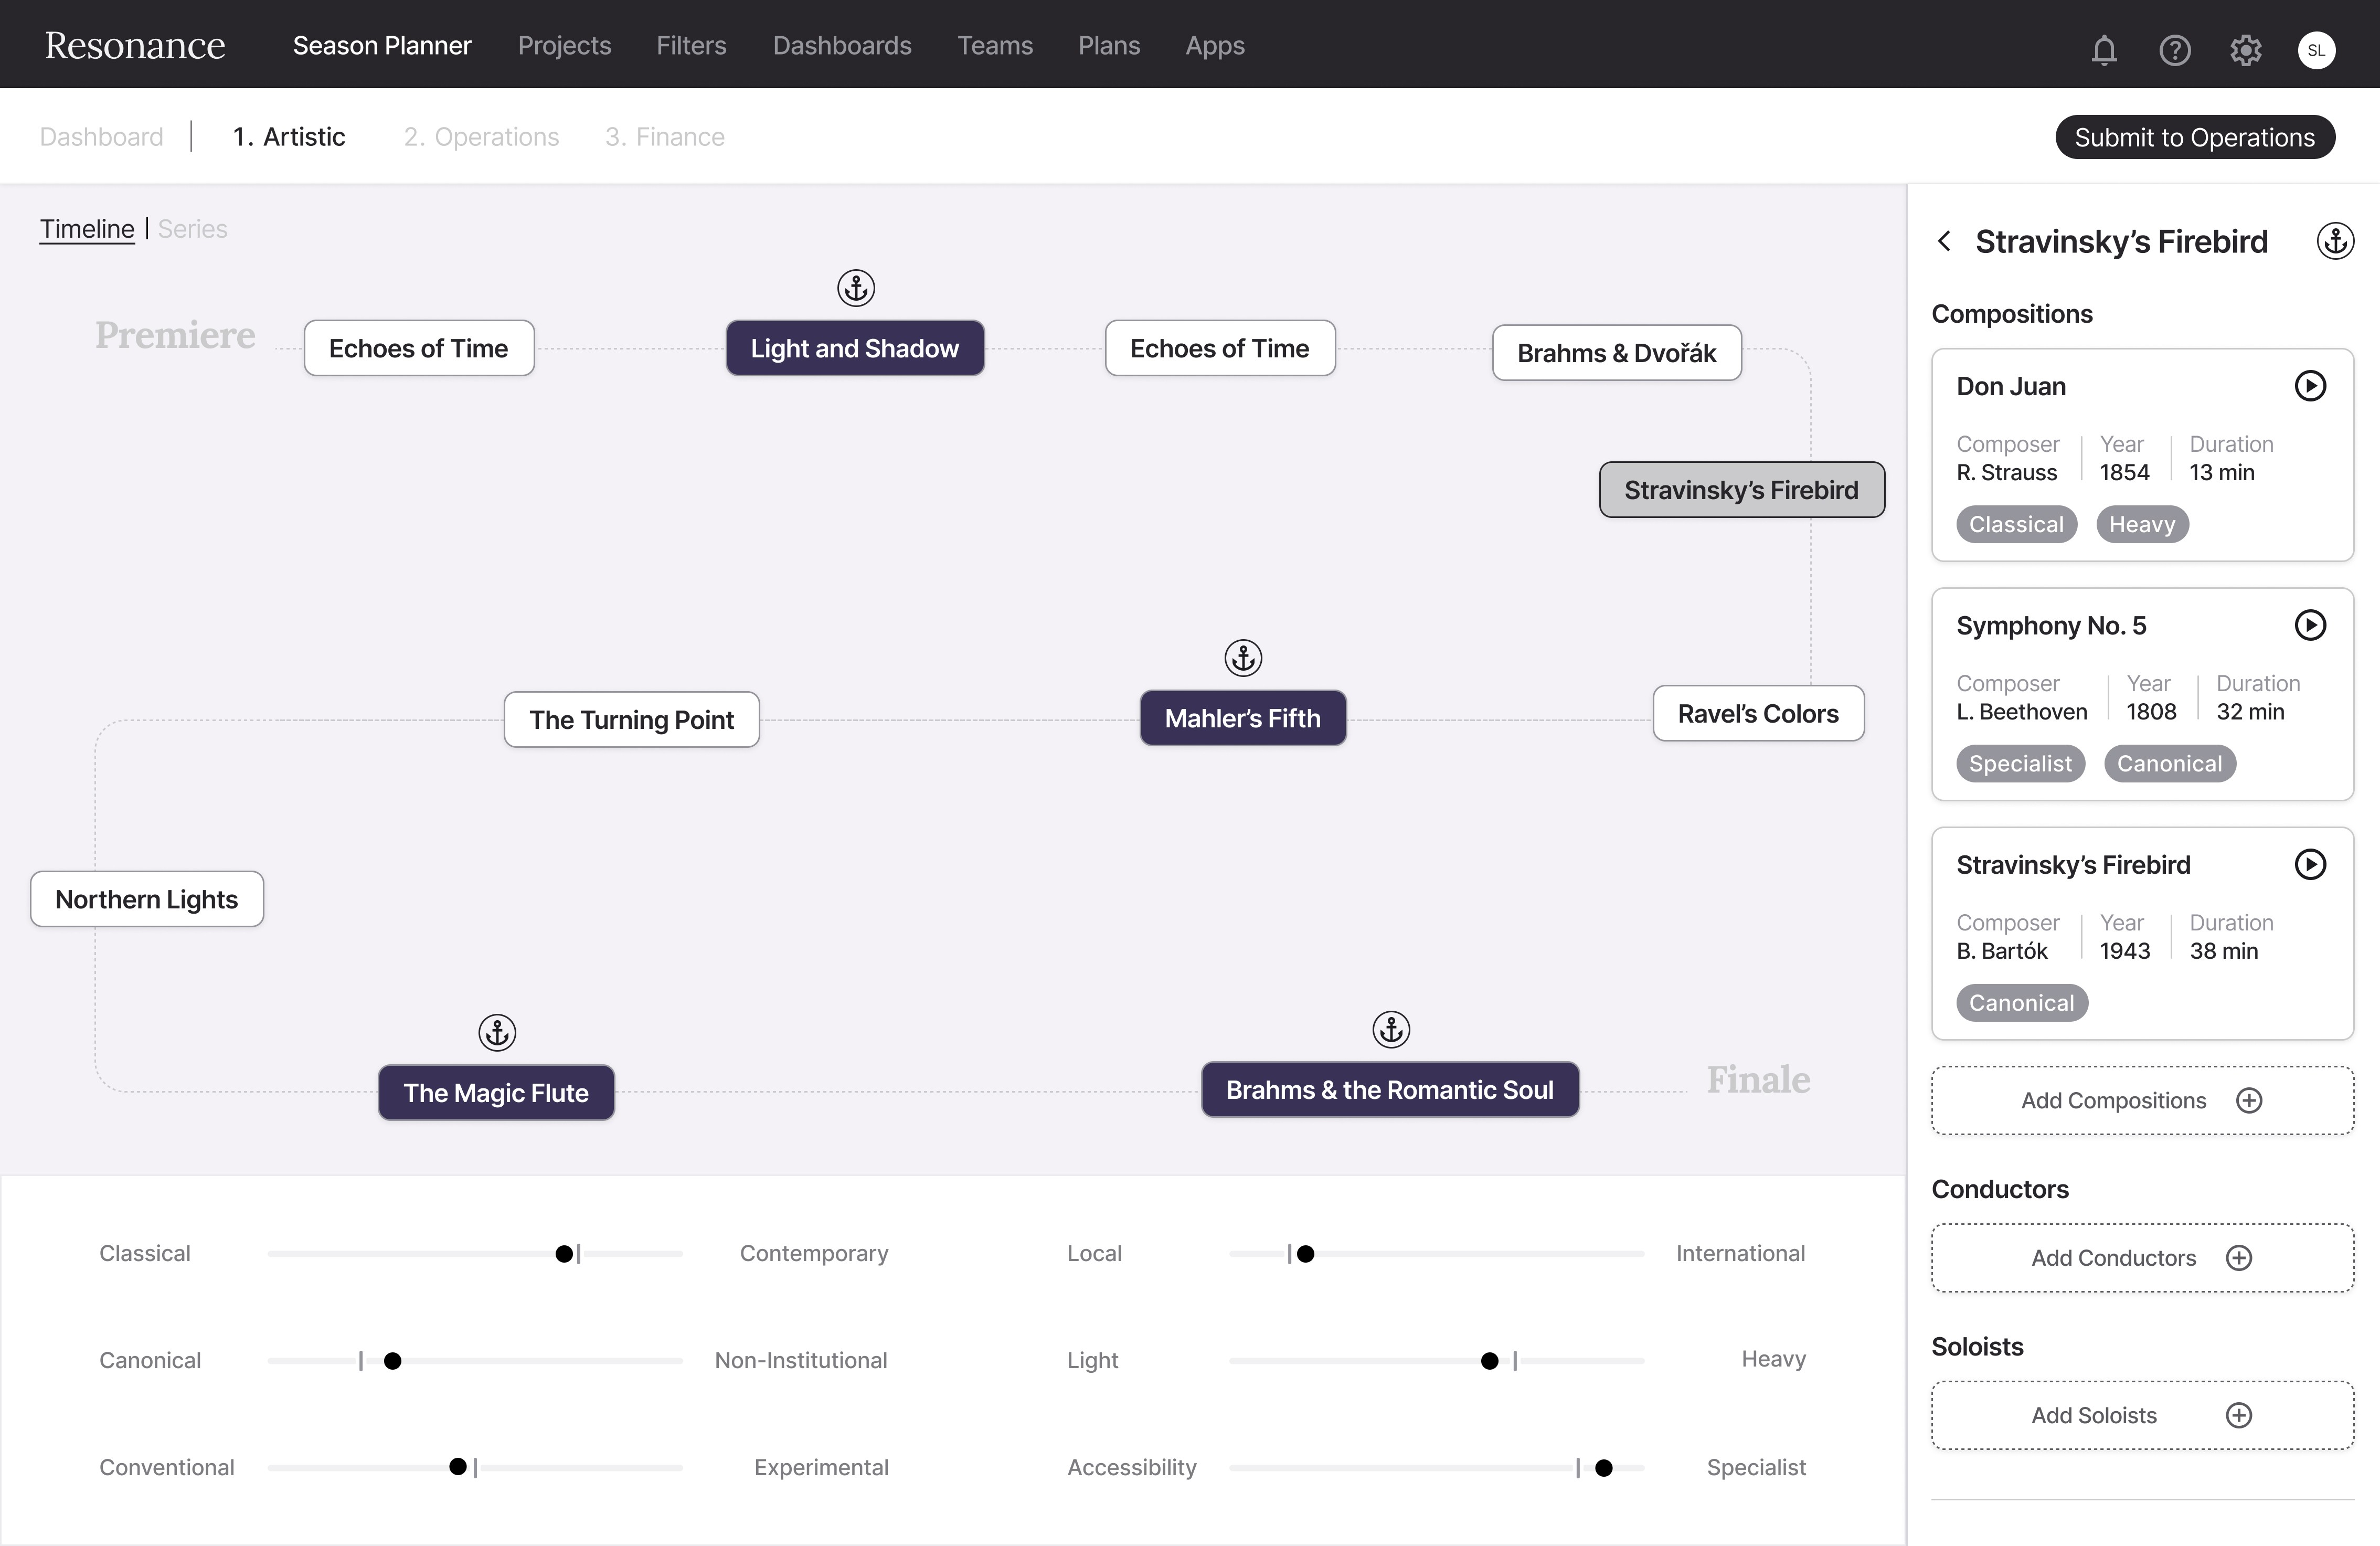Play the Don Juan composition preview
Viewport: 2380px width, 1546px height.
click(x=2310, y=386)
